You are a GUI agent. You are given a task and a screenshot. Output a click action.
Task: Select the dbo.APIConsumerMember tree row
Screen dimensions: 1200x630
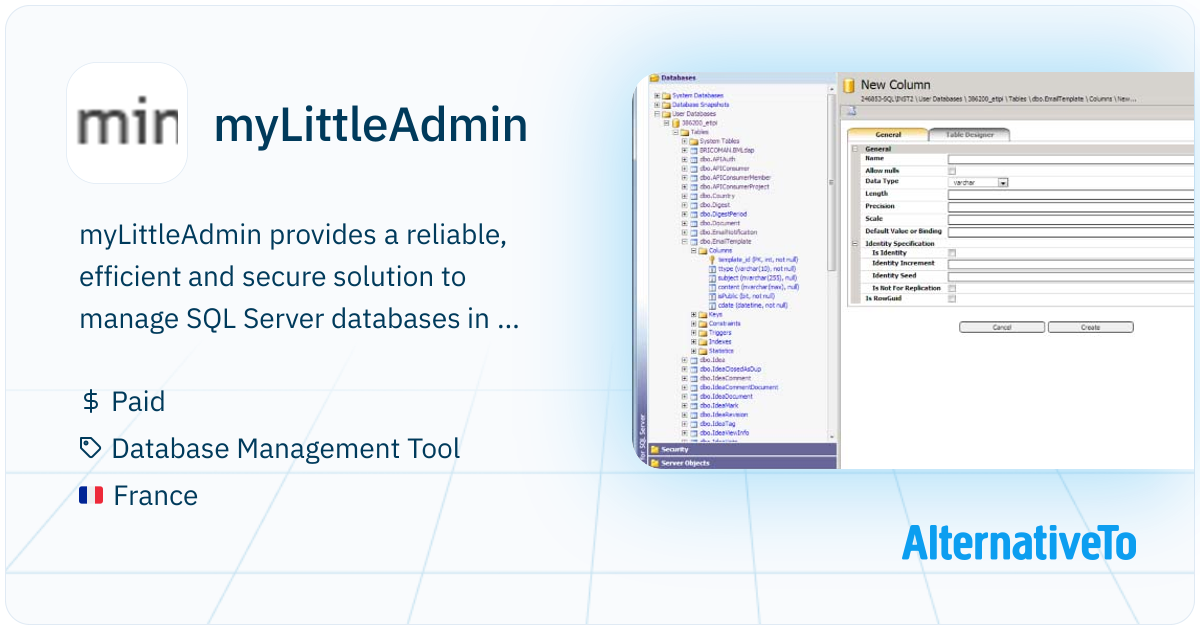click(x=735, y=177)
